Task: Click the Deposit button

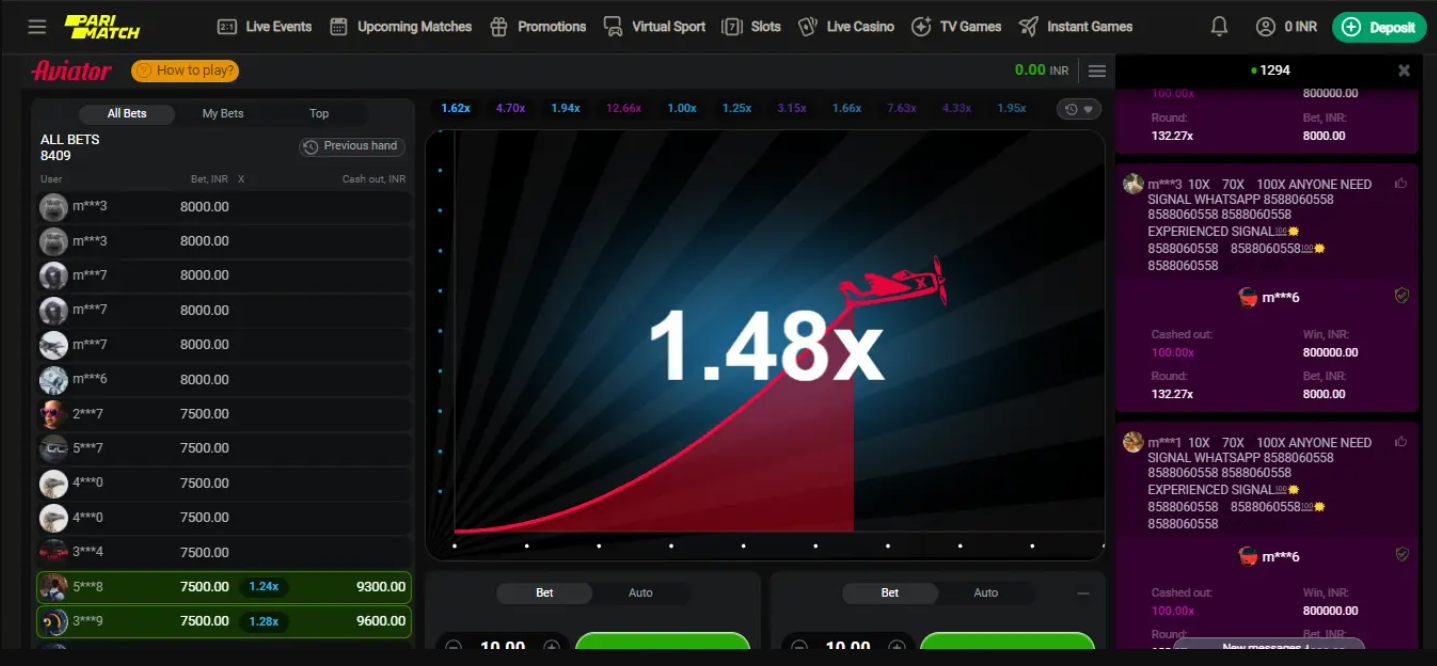Action: [1379, 27]
